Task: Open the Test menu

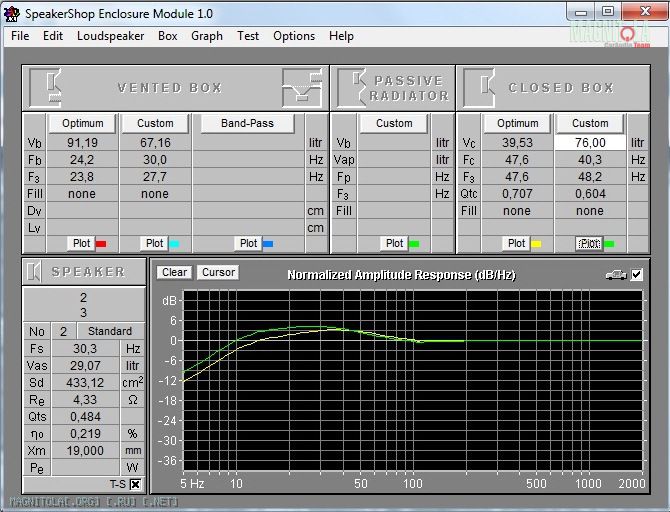Action: 248,36
